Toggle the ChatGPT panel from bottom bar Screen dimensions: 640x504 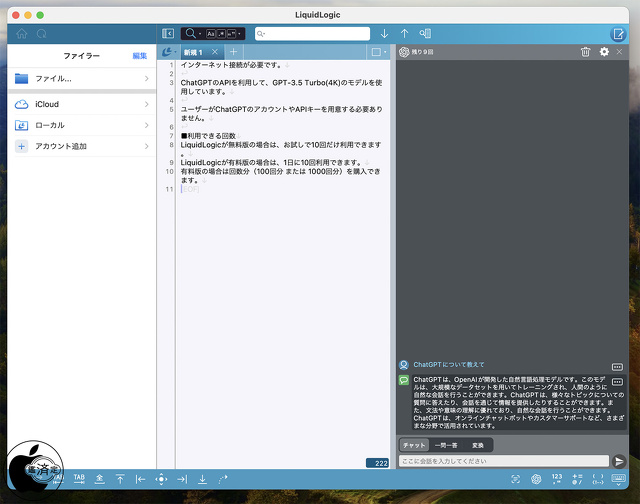tap(536, 479)
